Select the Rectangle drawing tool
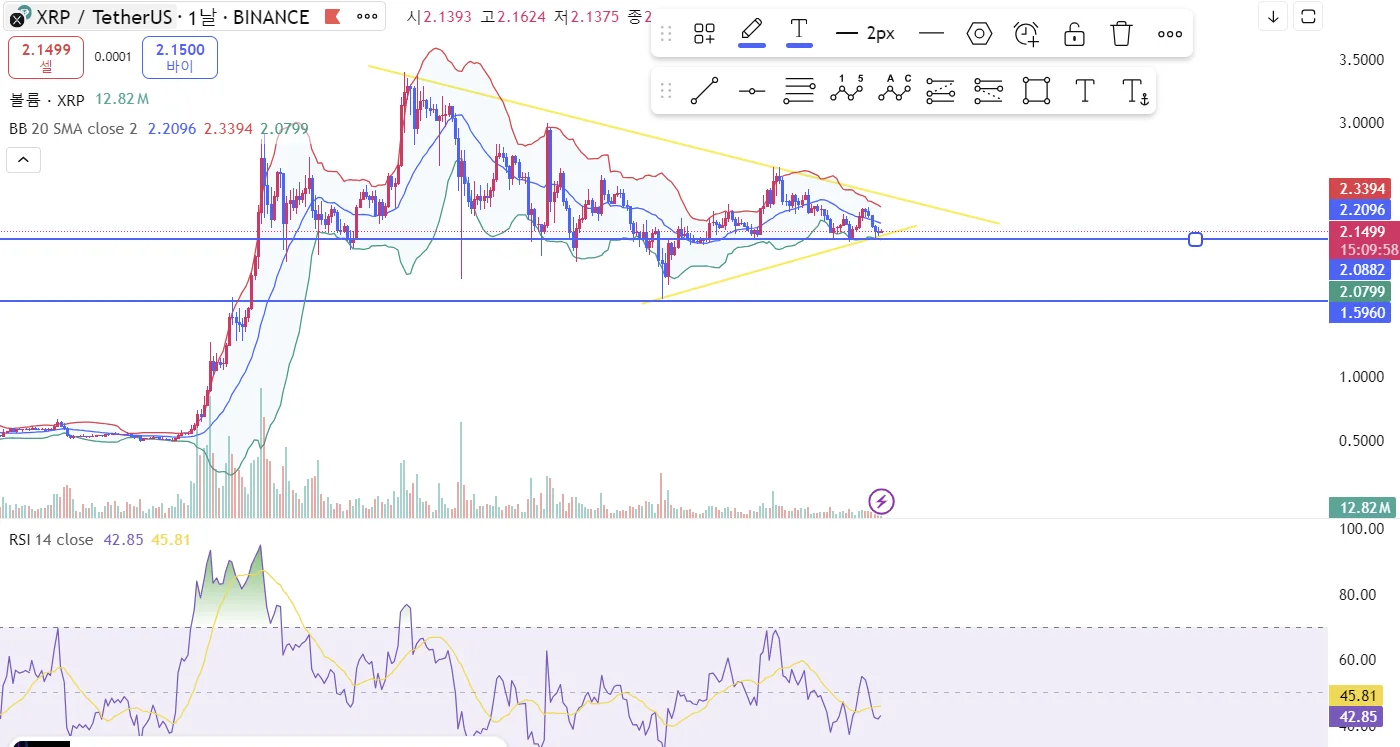1400x747 pixels. [1037, 91]
